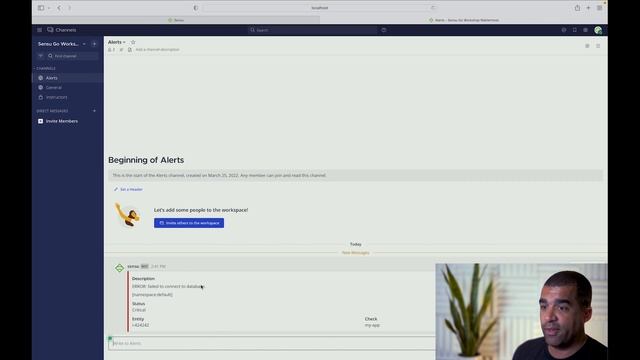Open the Mattermost hamburger menu icon
The image size is (640, 360).
pyautogui.click(x=39, y=30)
